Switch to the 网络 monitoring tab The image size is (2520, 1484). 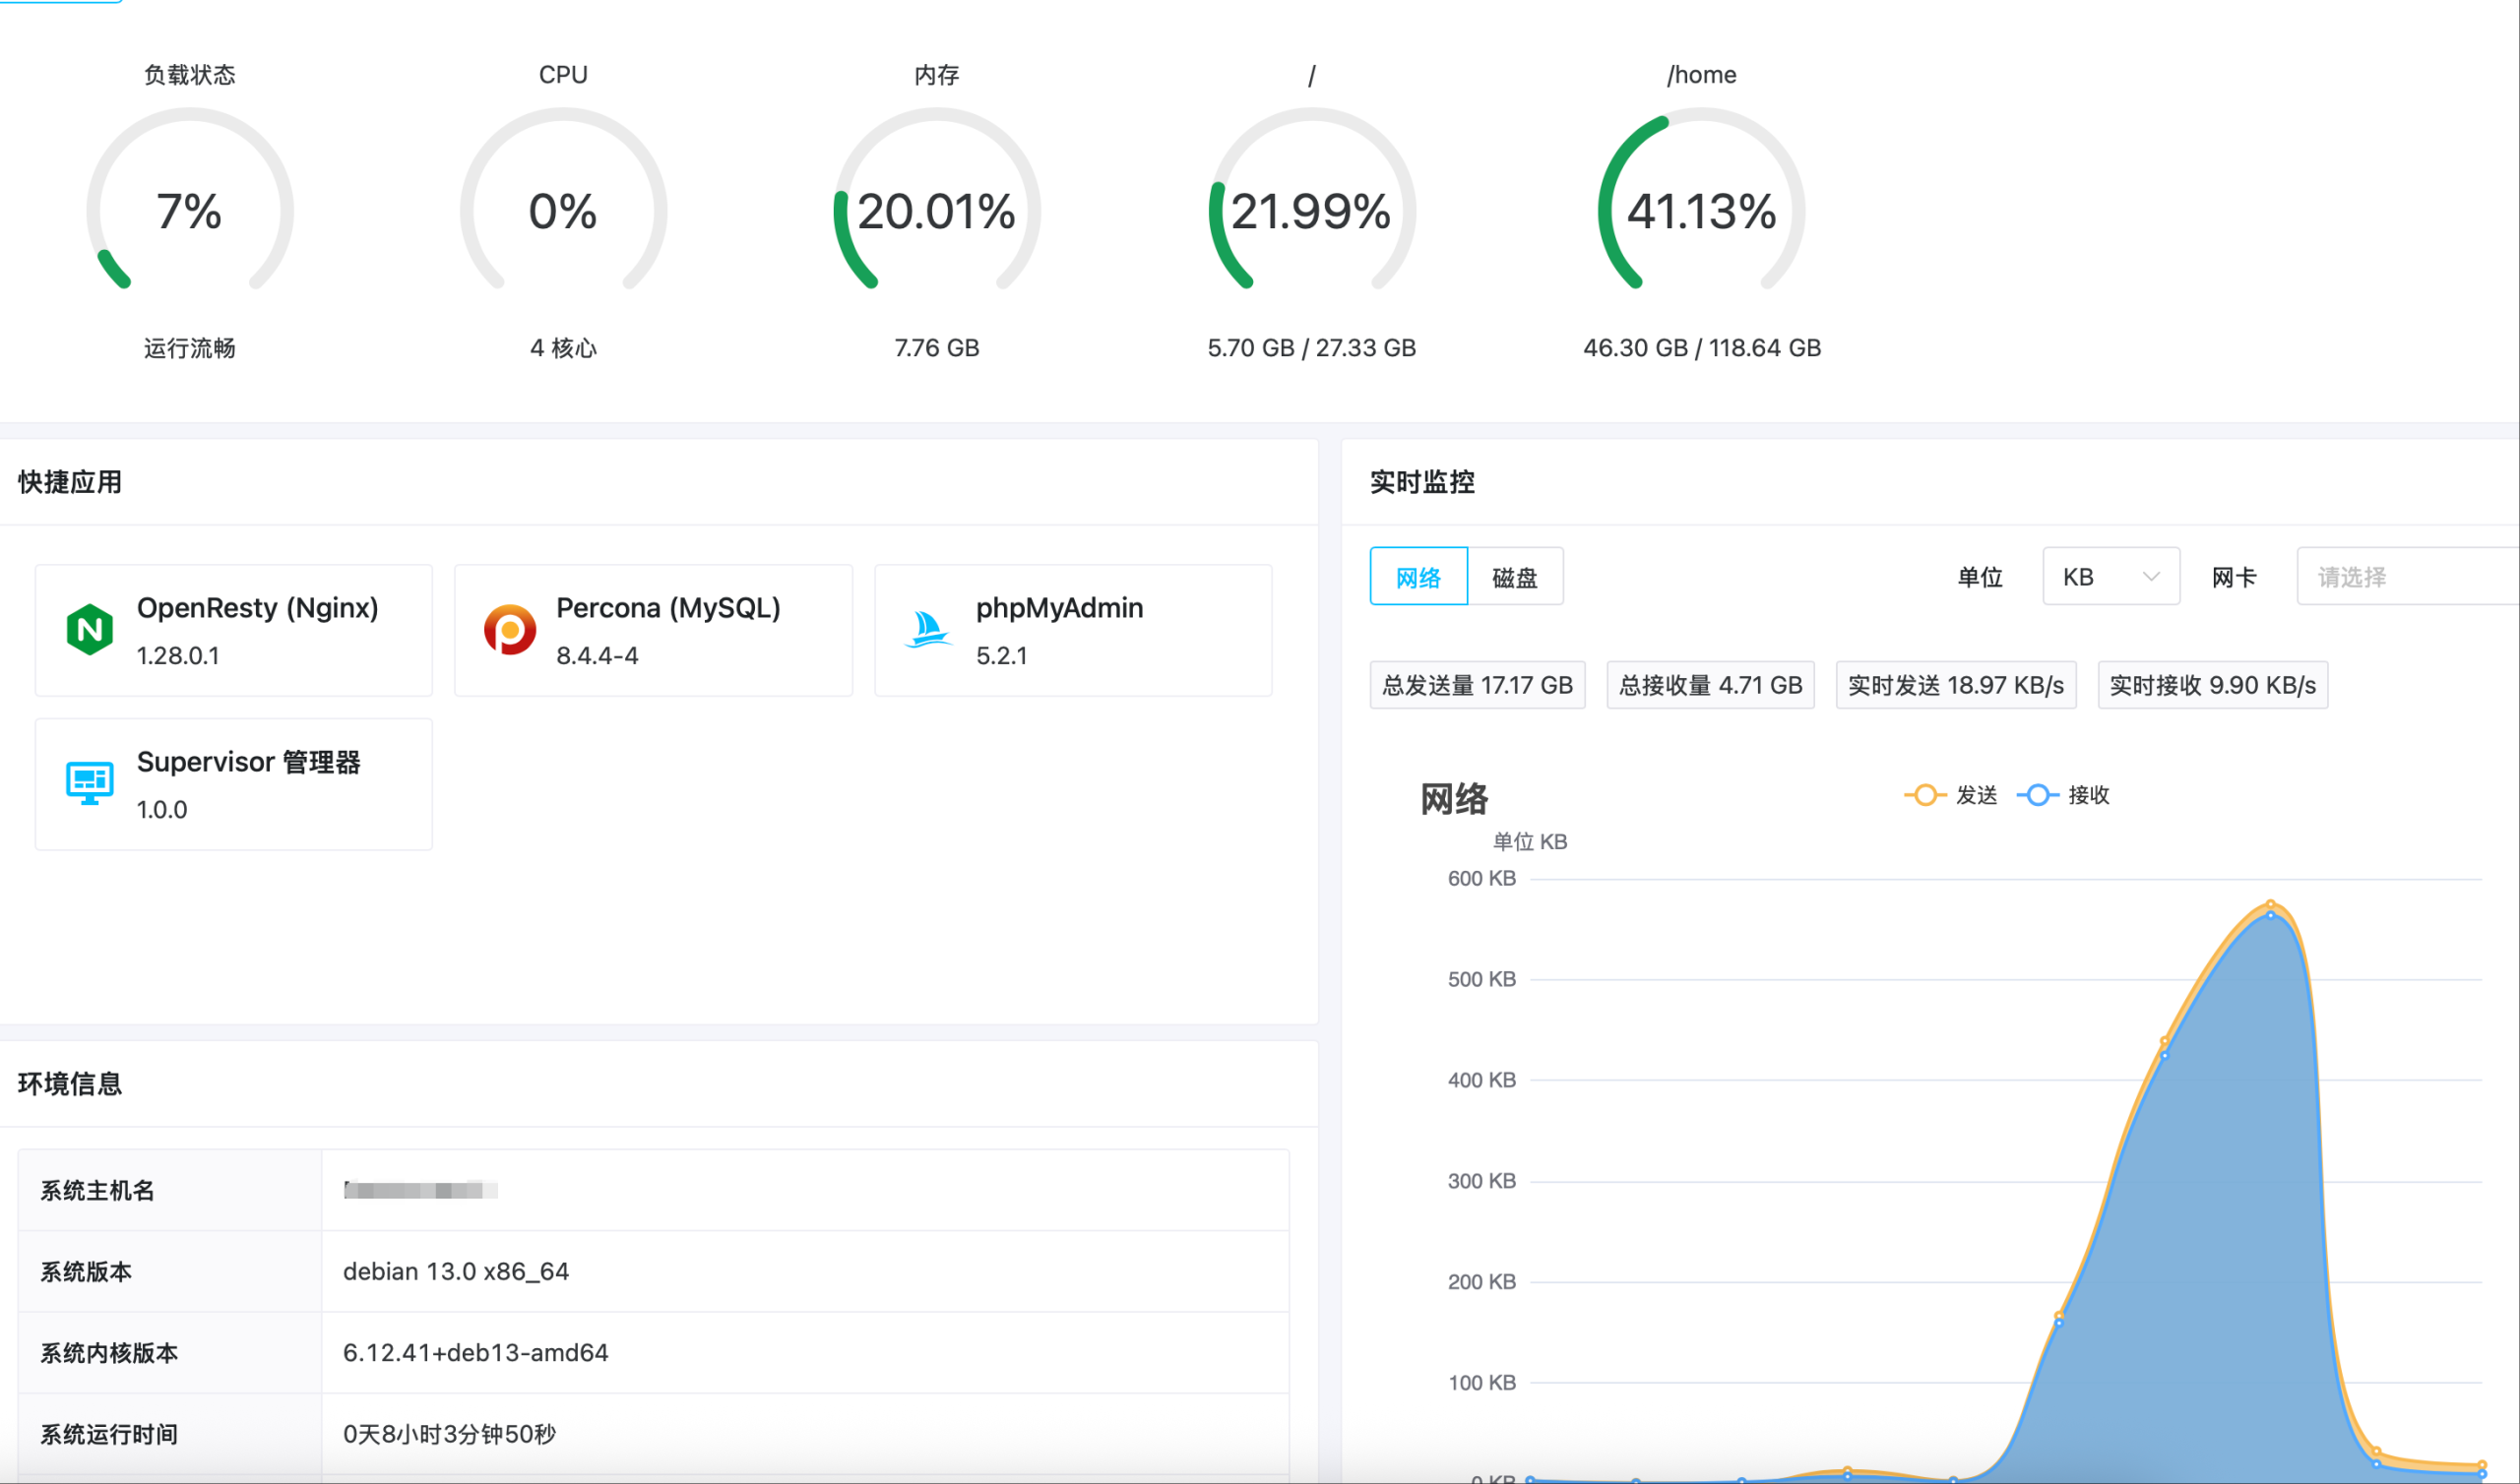pos(1418,577)
